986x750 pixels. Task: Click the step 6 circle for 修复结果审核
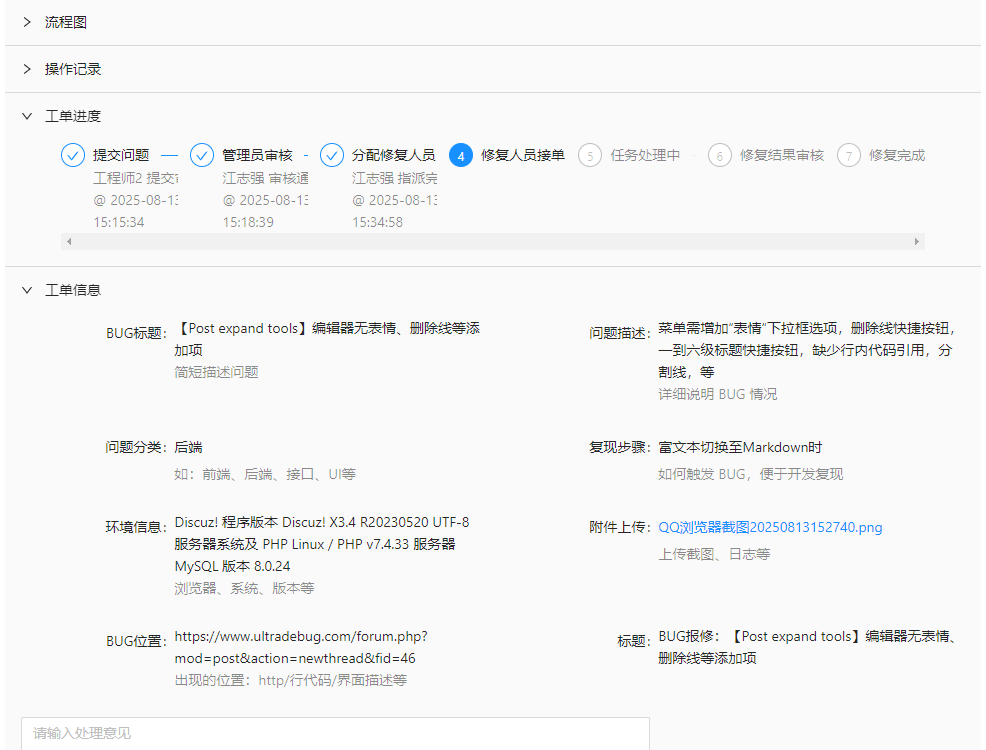click(719, 155)
